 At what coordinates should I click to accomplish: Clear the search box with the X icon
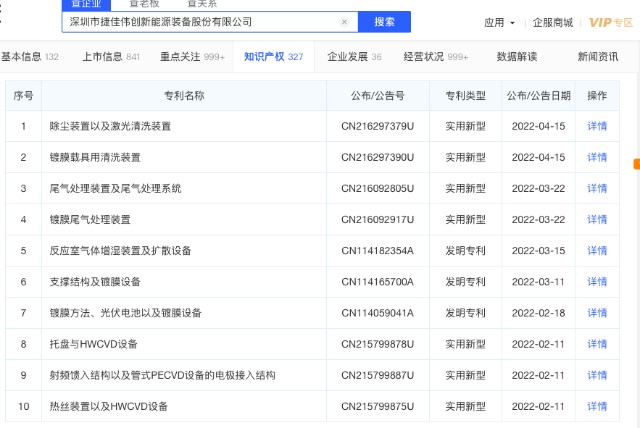tap(345, 21)
